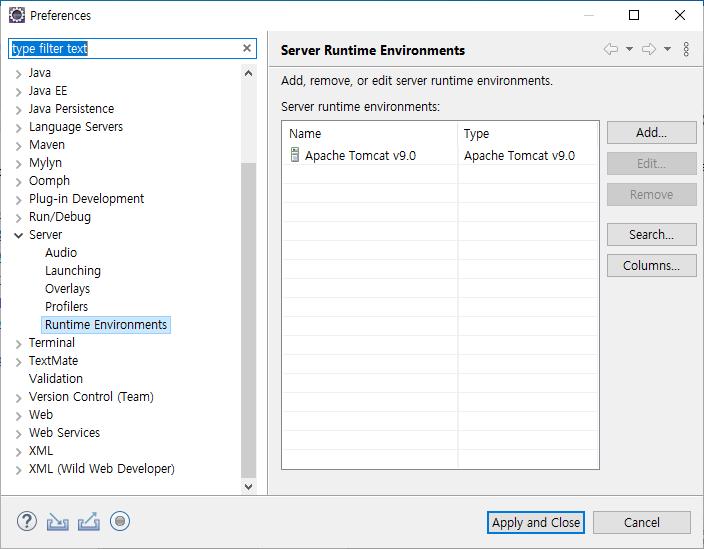Expand the Web Services node
Viewport: 704px width, 549px height.
[x=18, y=434]
